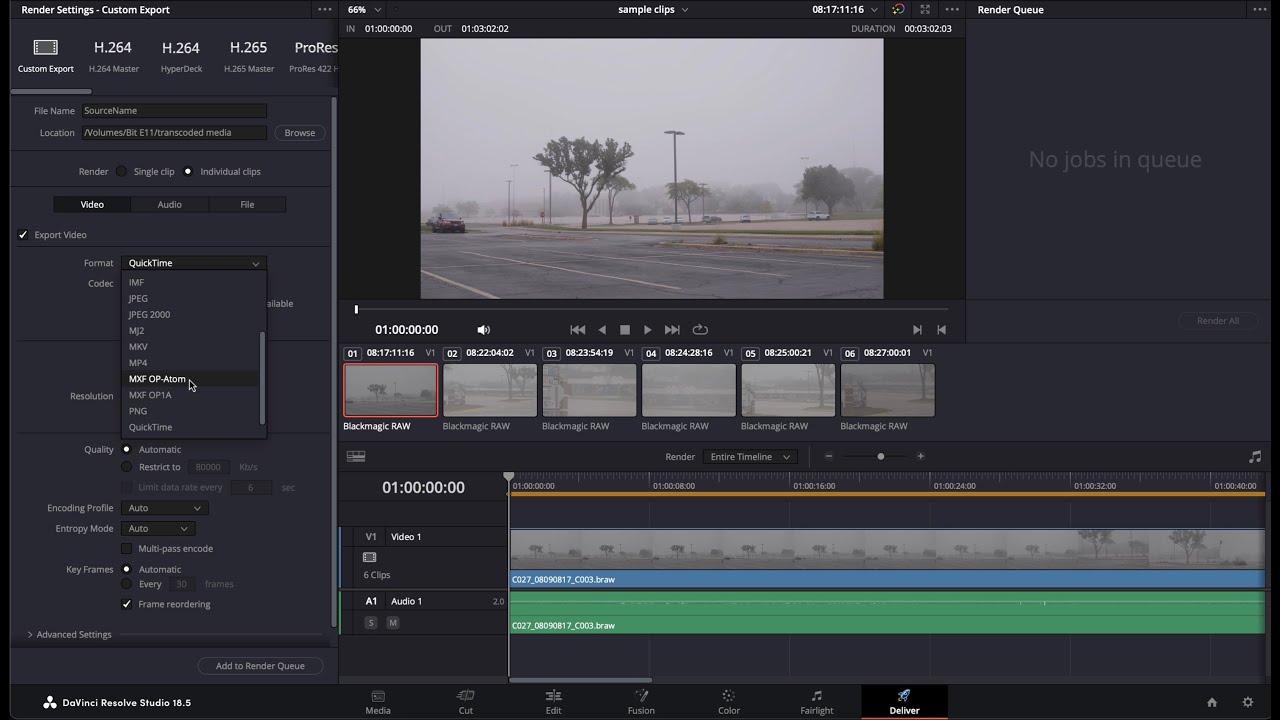
Task: Jump to first frame in viewer
Action: point(577,330)
